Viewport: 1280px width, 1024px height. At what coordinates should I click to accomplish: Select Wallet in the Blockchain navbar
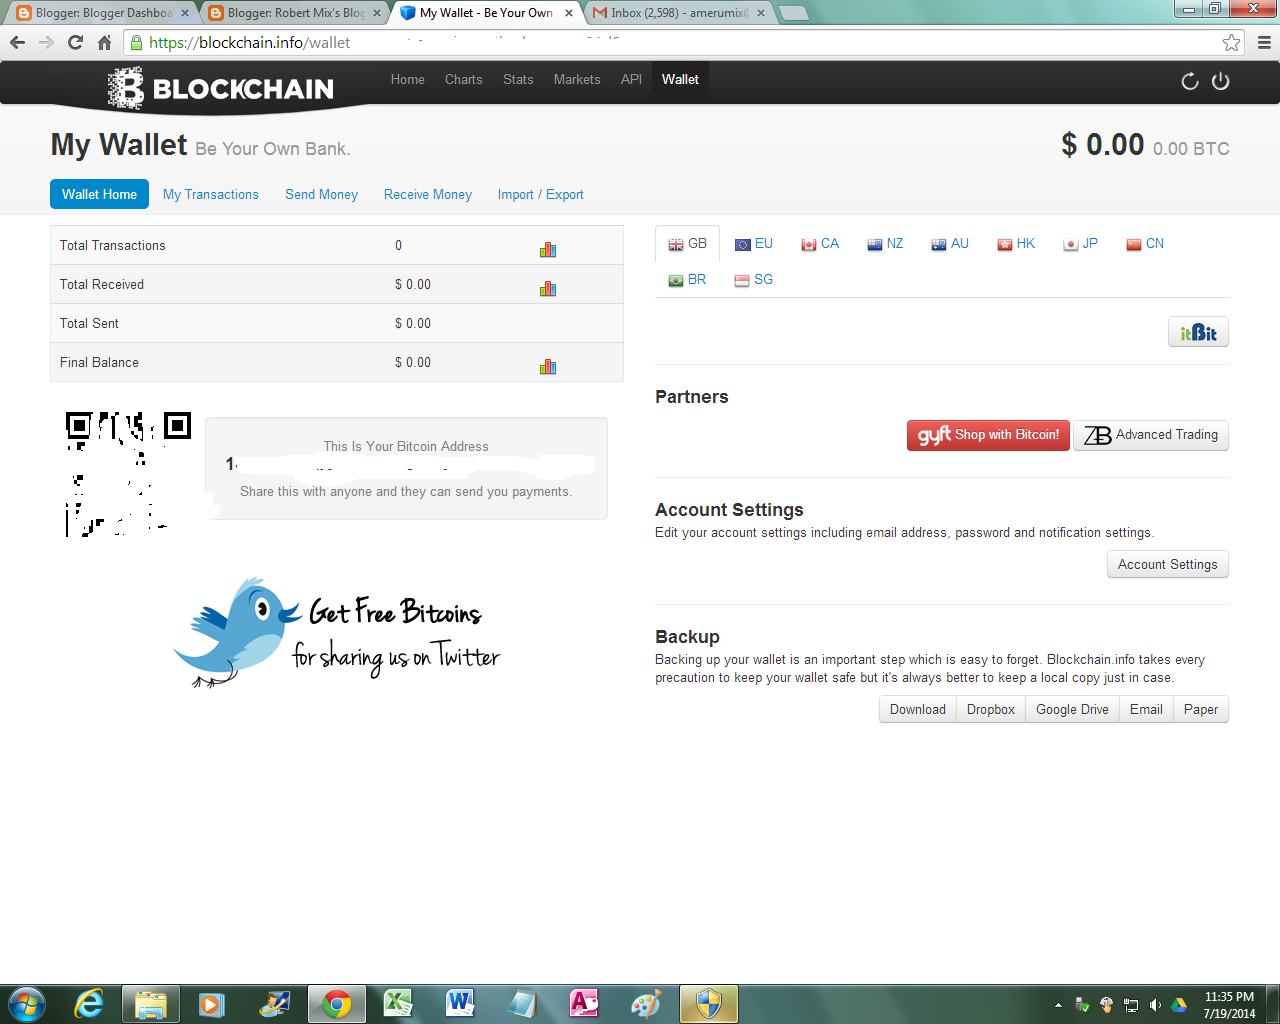click(x=680, y=80)
